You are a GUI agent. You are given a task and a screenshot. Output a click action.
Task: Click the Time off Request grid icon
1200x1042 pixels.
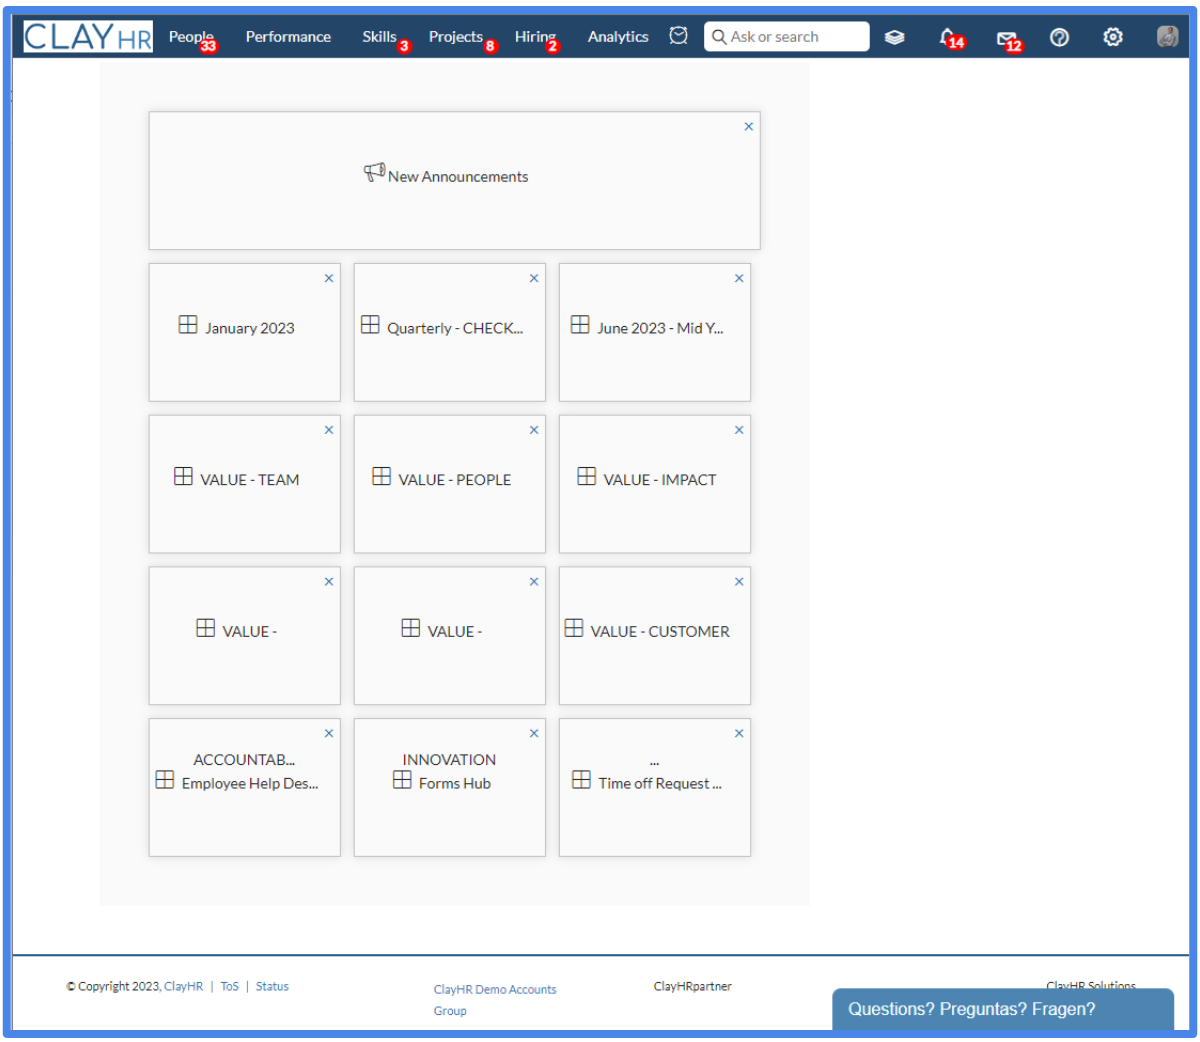pos(581,780)
